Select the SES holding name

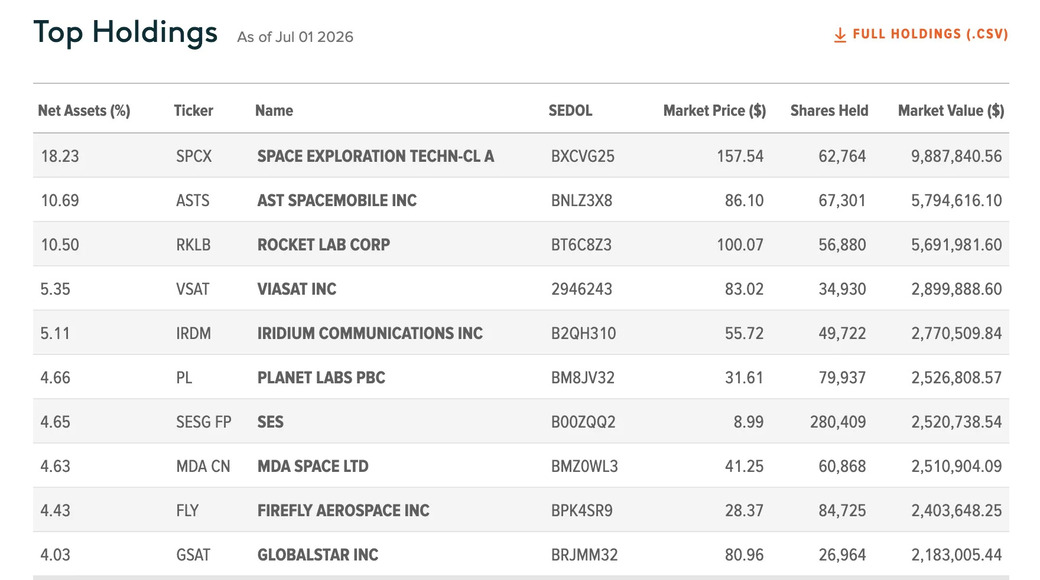tap(271, 422)
